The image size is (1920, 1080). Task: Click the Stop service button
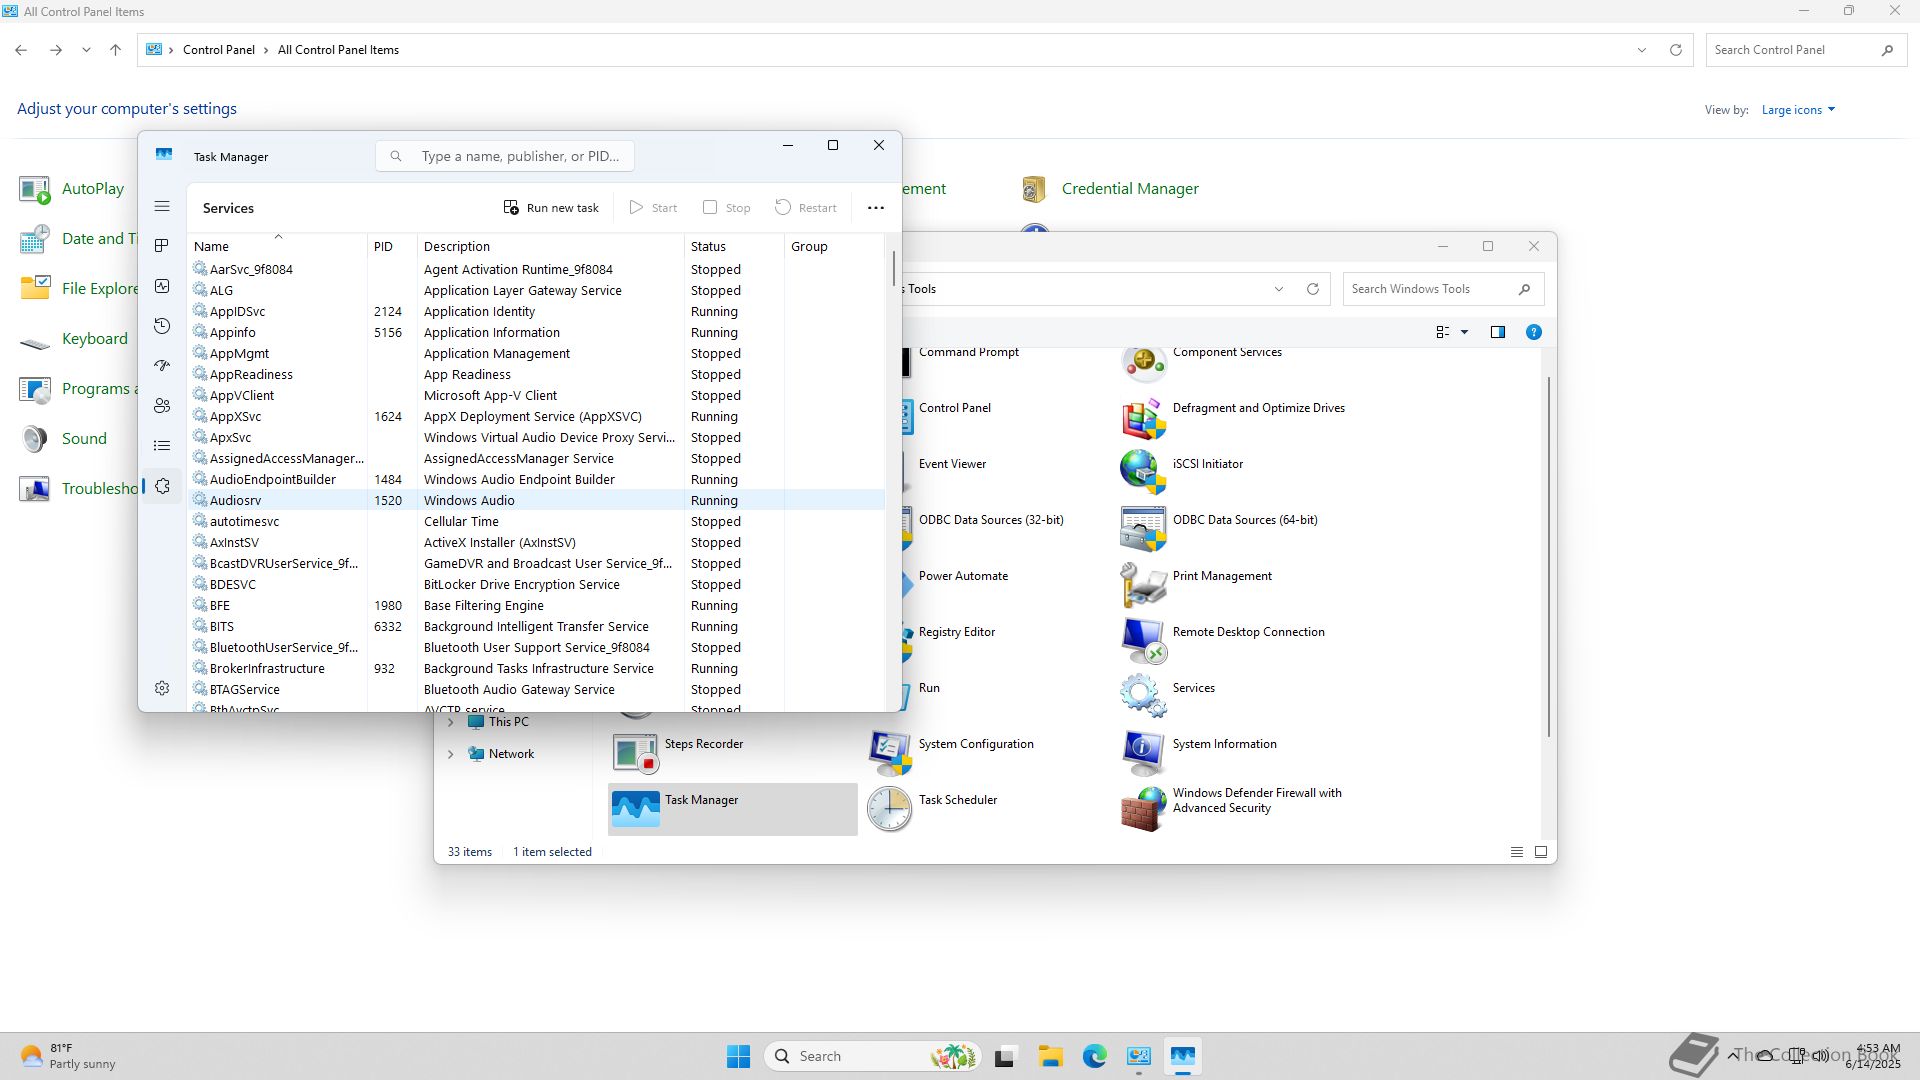727,208
